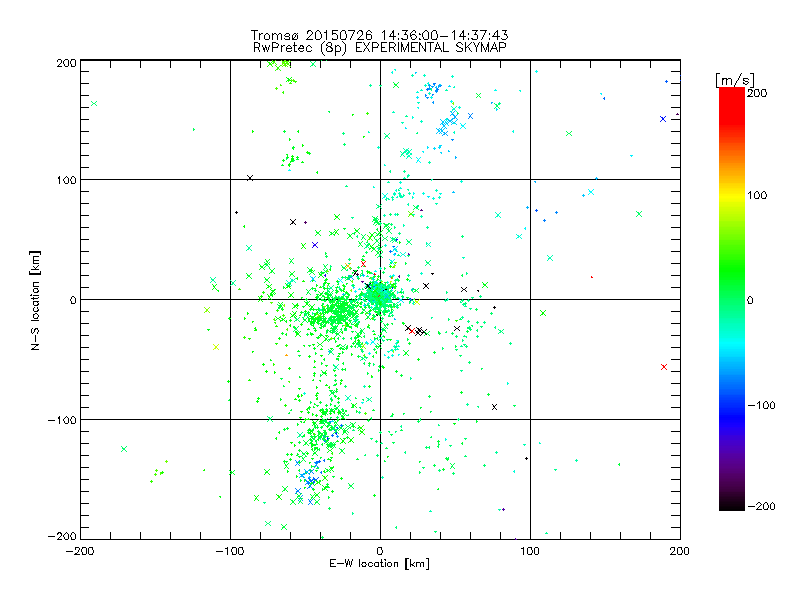Click the N-S axis tick label '-100'

(62, 420)
